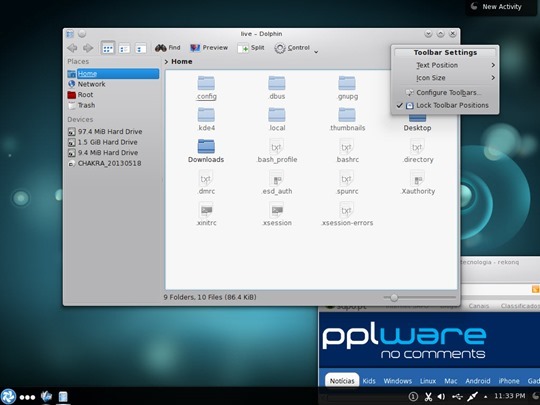Open Dolphin window menu icon in titlebar
Viewport: 540px width, 405px height.
pyautogui.click(x=70, y=34)
